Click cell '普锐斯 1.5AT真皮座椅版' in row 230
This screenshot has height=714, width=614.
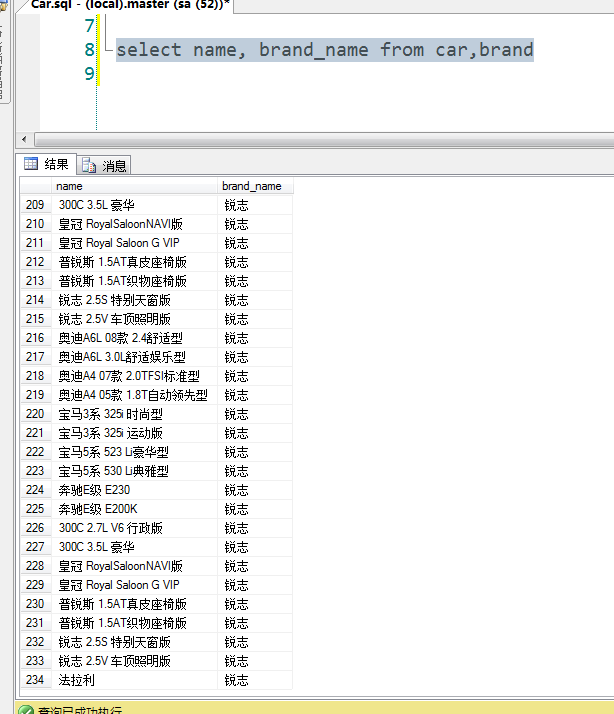pyautogui.click(x=134, y=604)
